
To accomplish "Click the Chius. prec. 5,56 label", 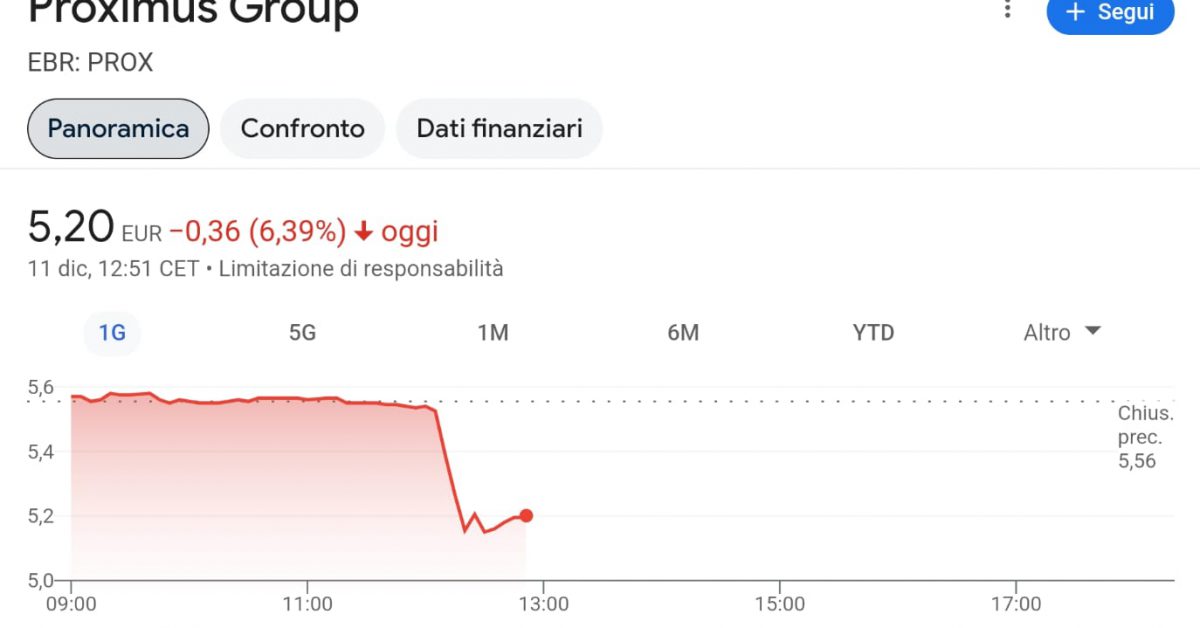I will pos(1146,437).
